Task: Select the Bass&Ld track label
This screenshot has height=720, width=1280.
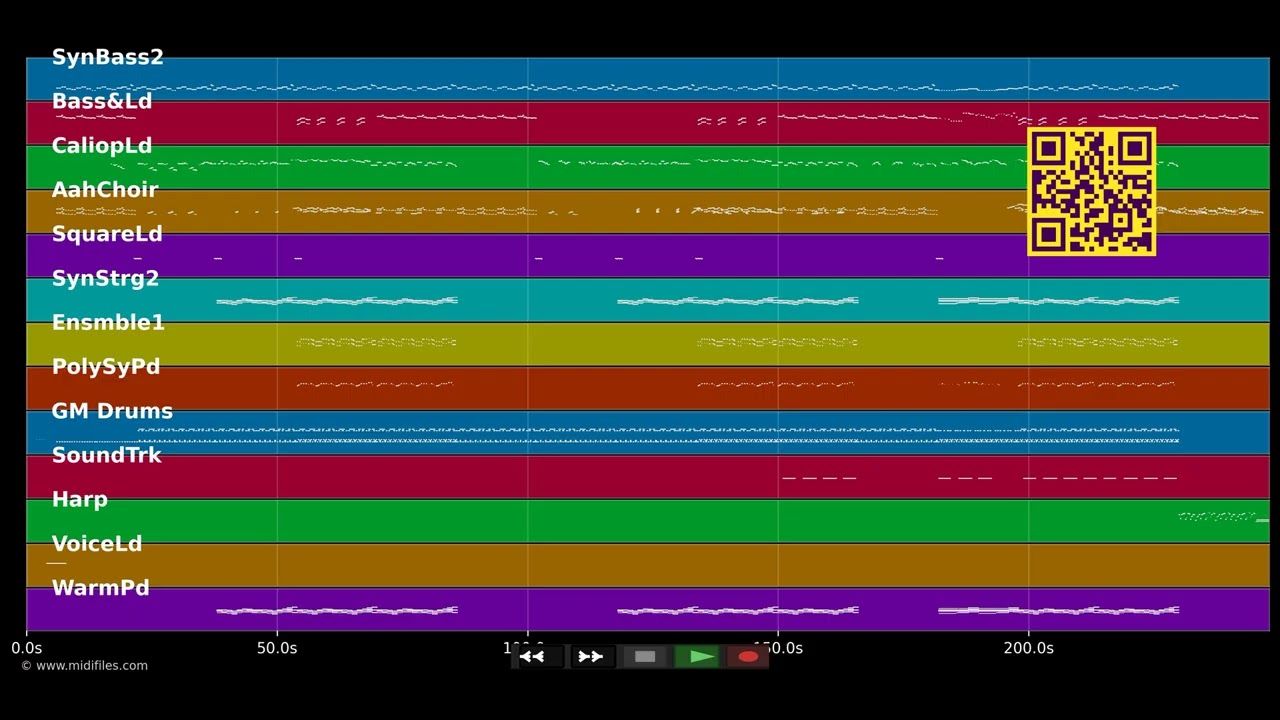Action: [102, 101]
